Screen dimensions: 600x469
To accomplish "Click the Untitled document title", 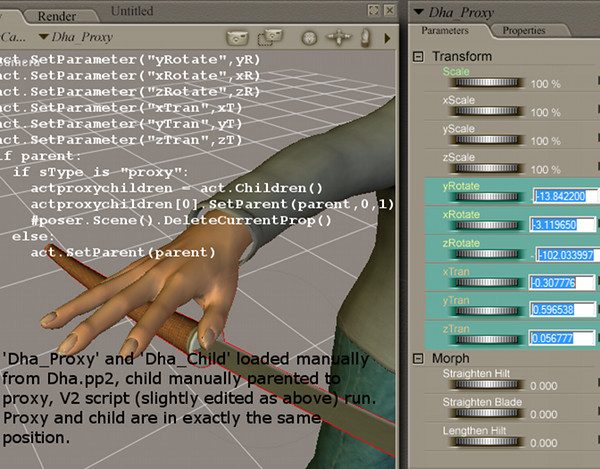I will click(x=132, y=11).
